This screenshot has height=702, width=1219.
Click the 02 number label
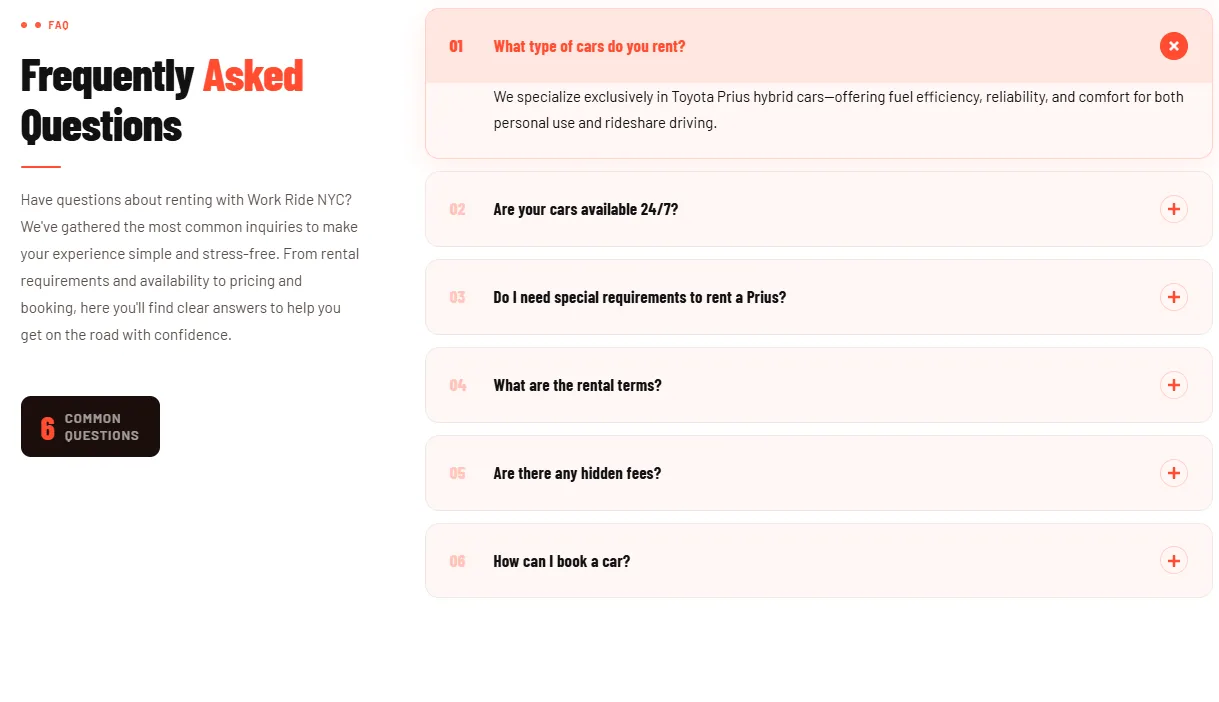(x=457, y=209)
